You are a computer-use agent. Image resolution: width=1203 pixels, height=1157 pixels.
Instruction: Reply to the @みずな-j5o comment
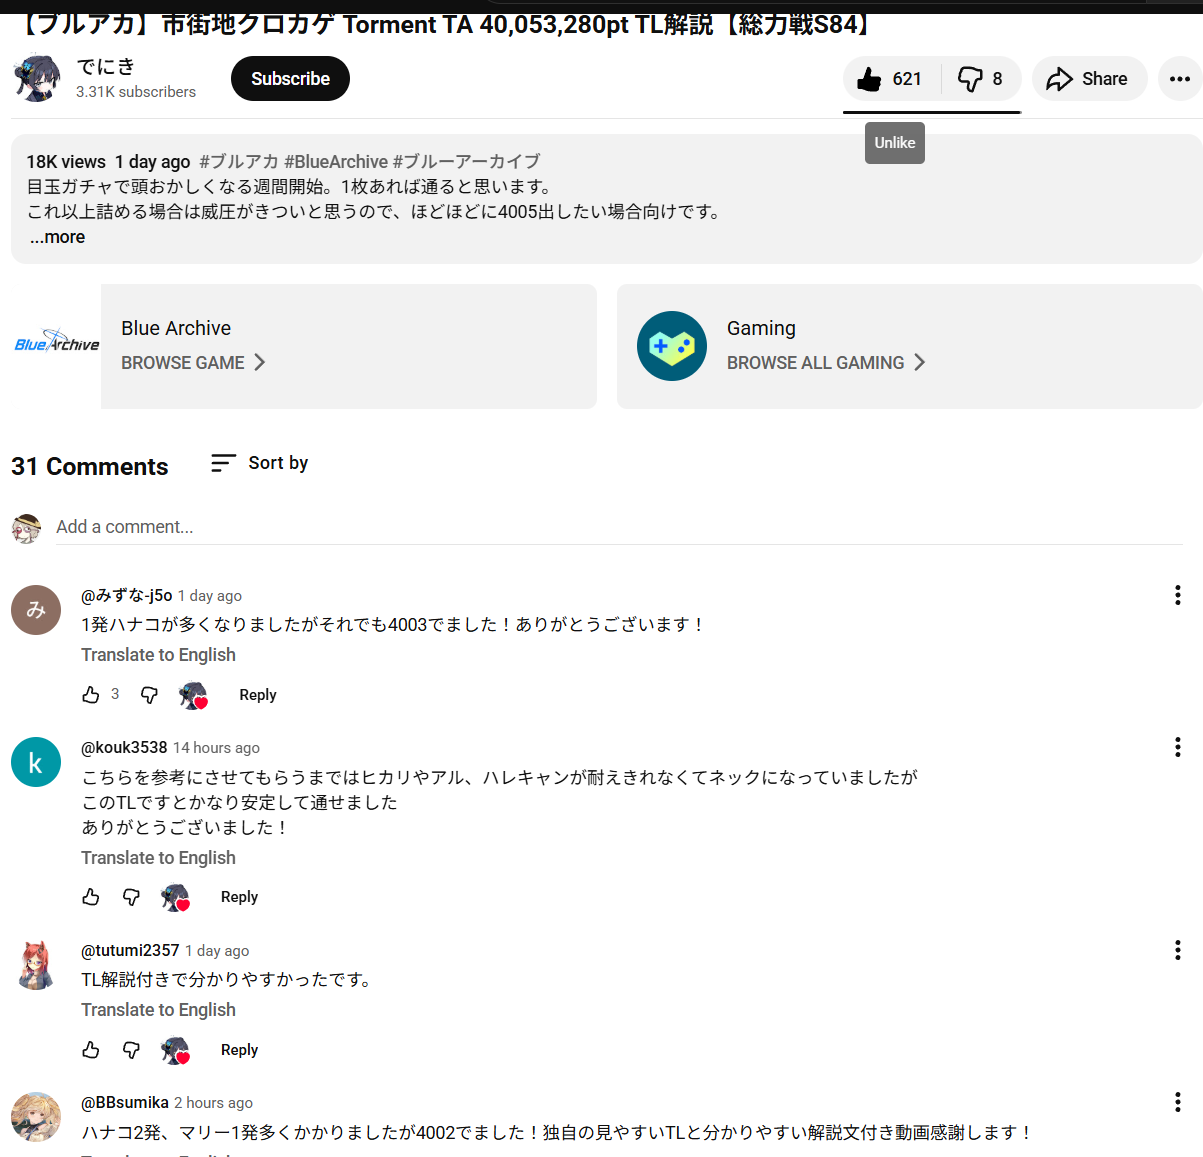click(x=258, y=695)
